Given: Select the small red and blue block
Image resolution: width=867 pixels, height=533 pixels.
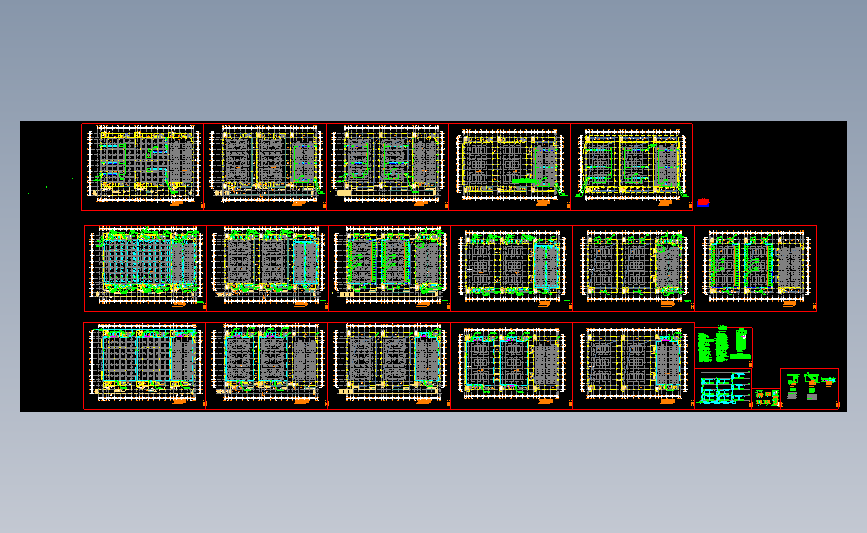Looking at the screenshot, I should [x=703, y=202].
